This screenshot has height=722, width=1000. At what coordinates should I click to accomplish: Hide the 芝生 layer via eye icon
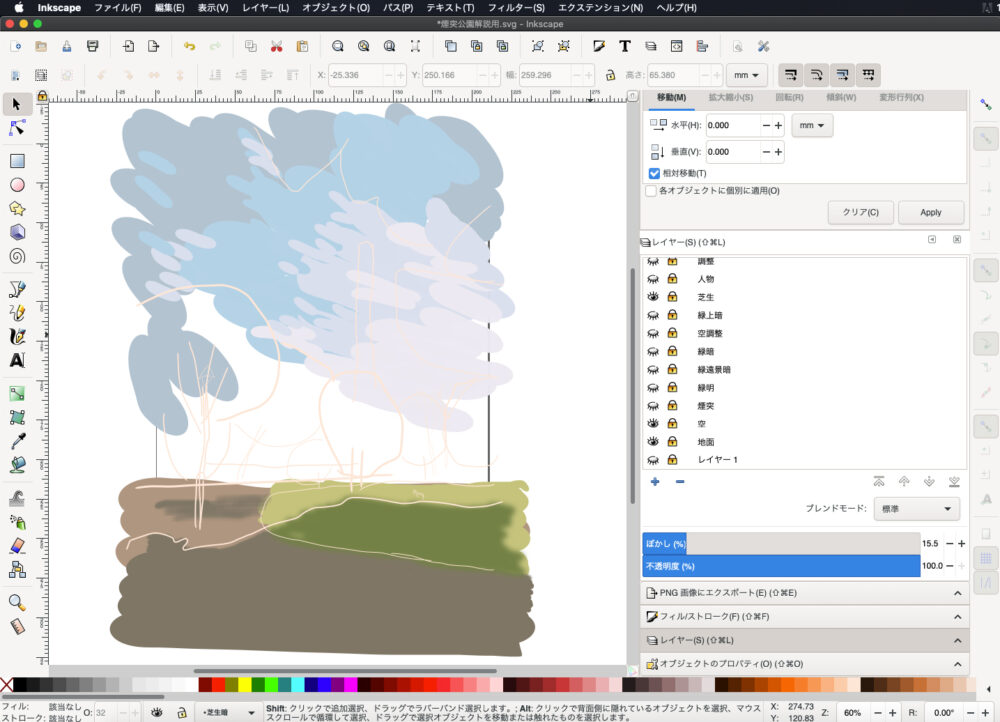pyautogui.click(x=653, y=297)
